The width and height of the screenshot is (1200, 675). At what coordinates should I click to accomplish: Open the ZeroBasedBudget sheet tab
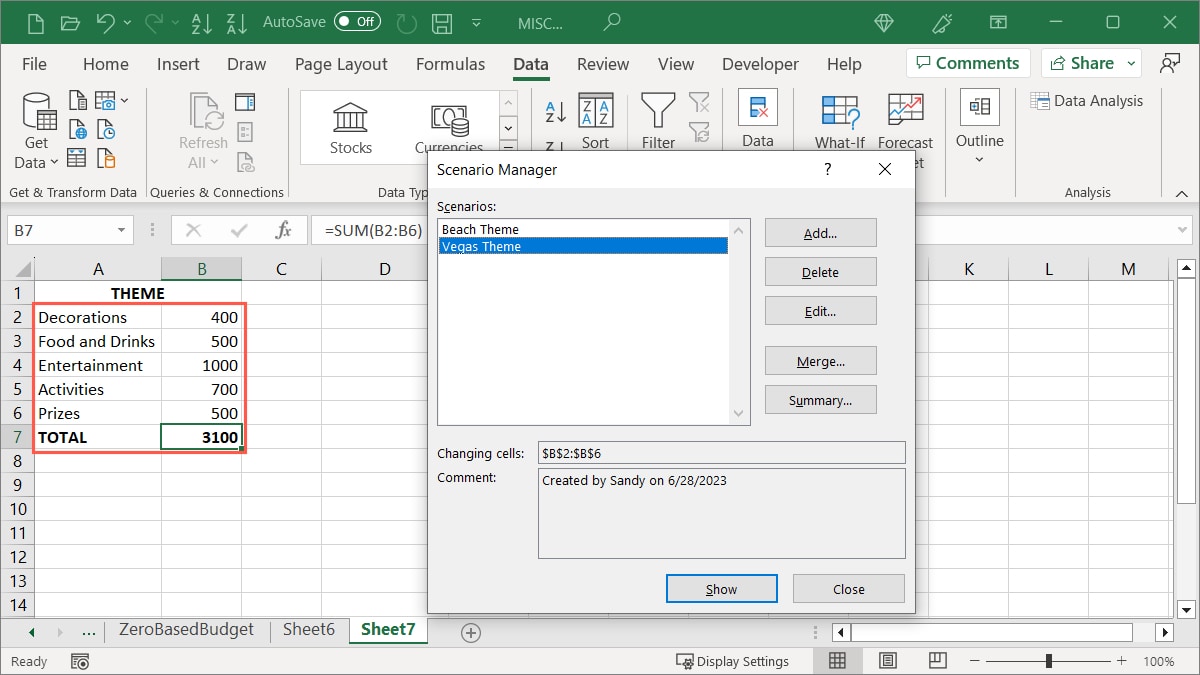(186, 630)
